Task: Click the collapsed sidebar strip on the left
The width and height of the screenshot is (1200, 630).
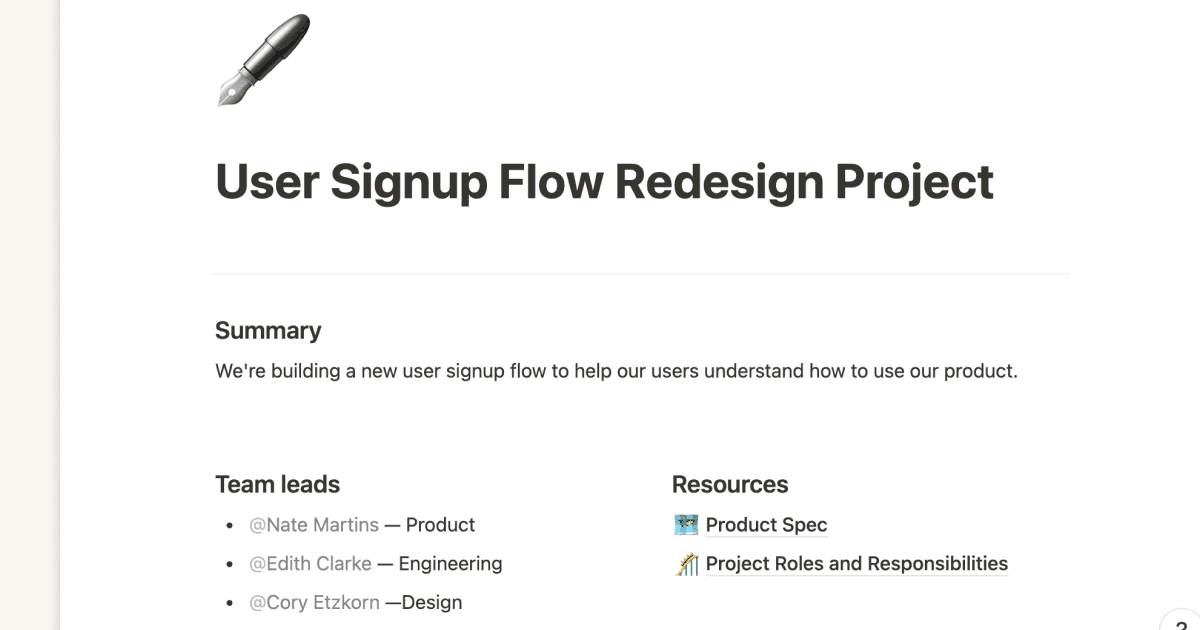Action: coord(30,315)
